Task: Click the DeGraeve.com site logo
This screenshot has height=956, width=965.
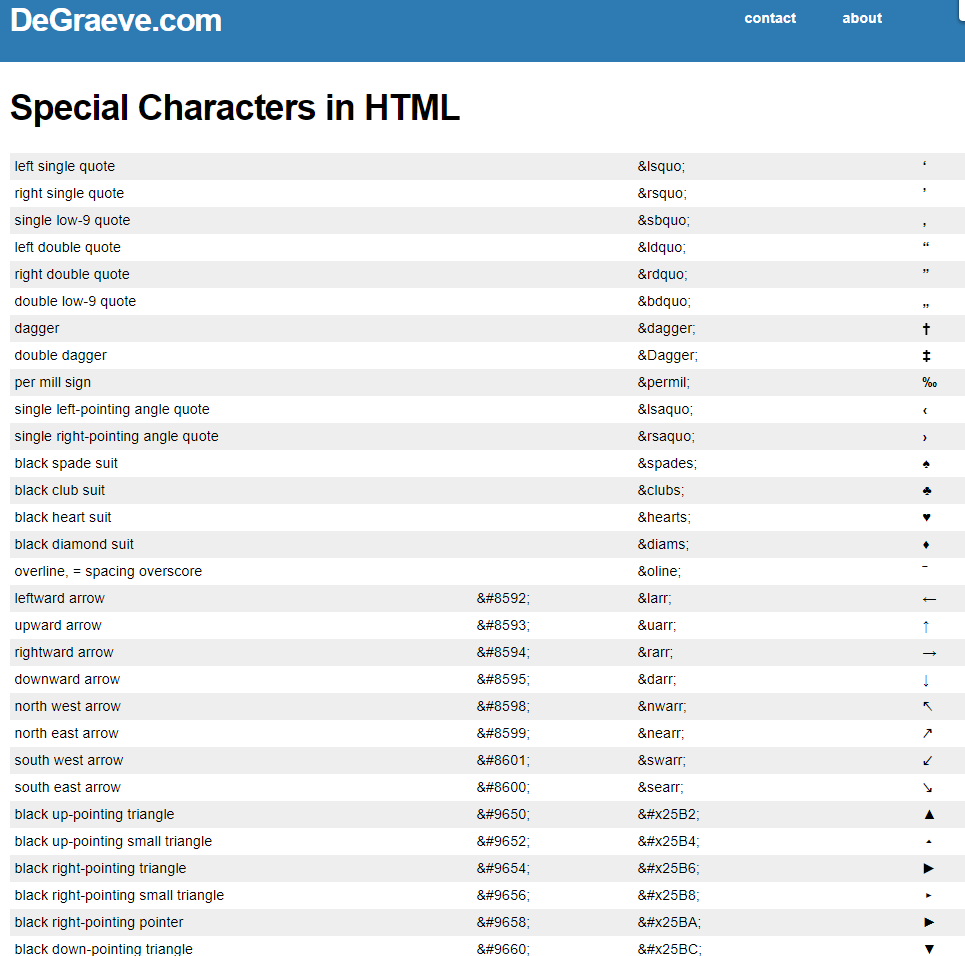Action: 116,20
